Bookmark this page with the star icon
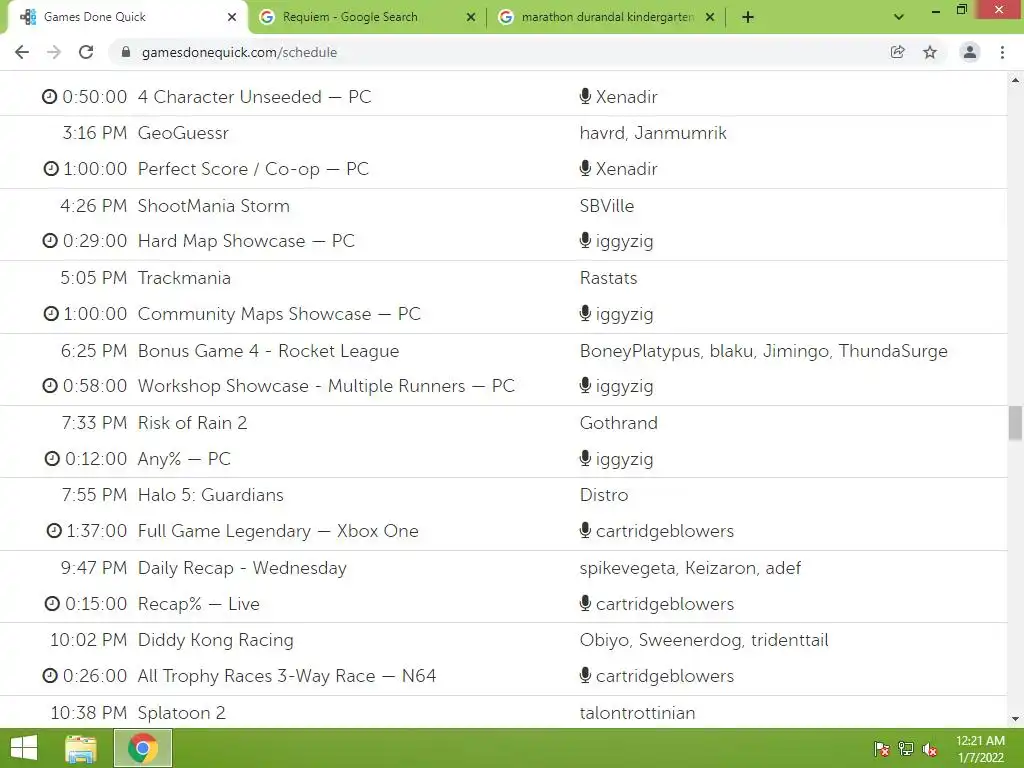The image size is (1024, 768). (930, 52)
